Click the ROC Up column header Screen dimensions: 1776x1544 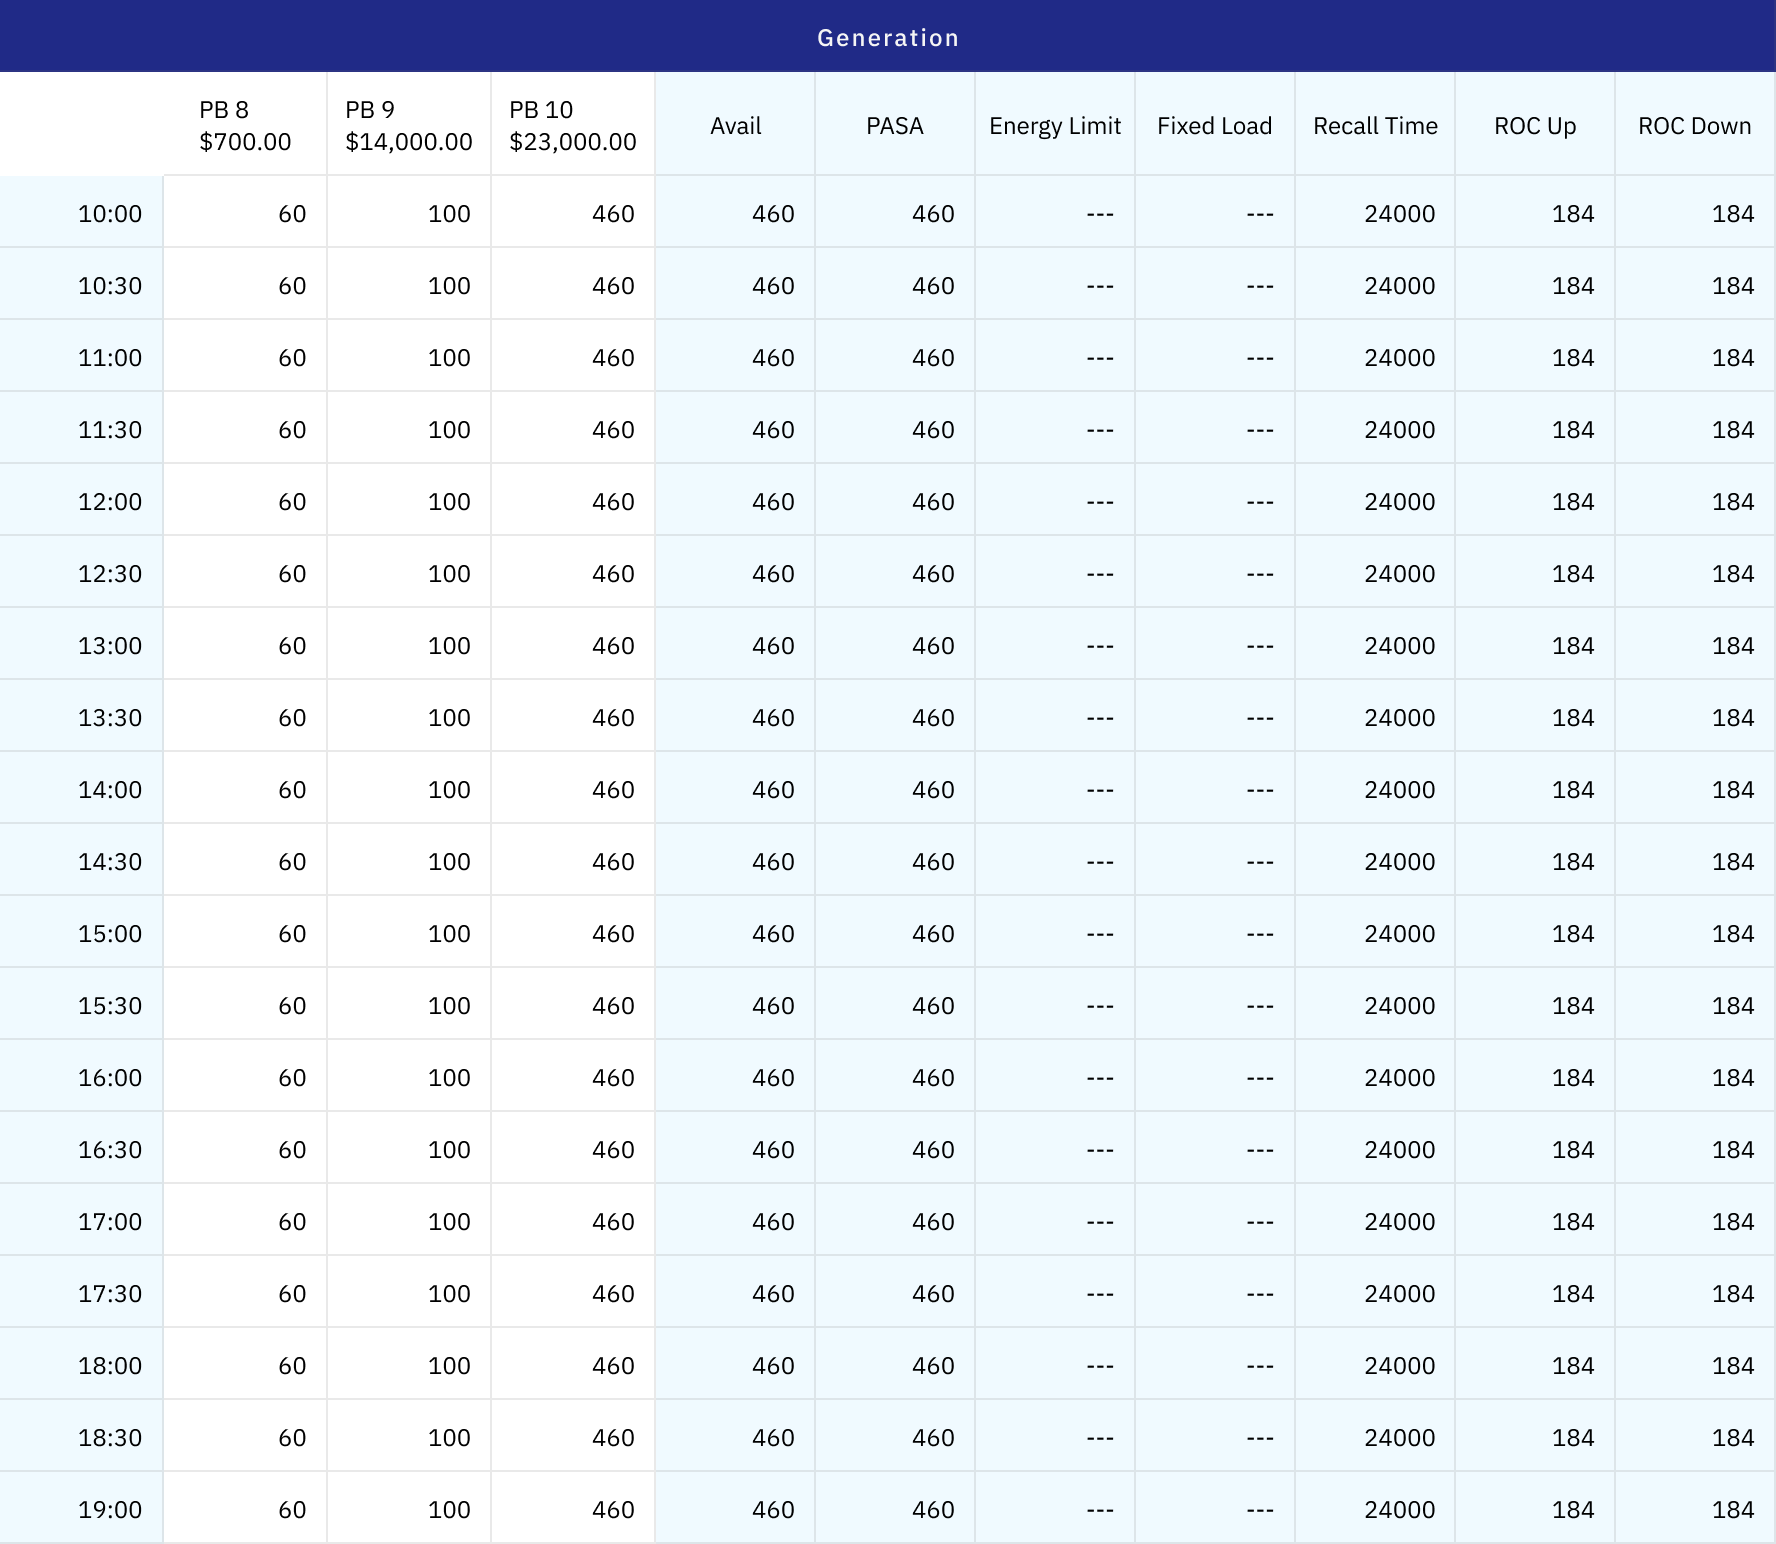(x=1534, y=126)
